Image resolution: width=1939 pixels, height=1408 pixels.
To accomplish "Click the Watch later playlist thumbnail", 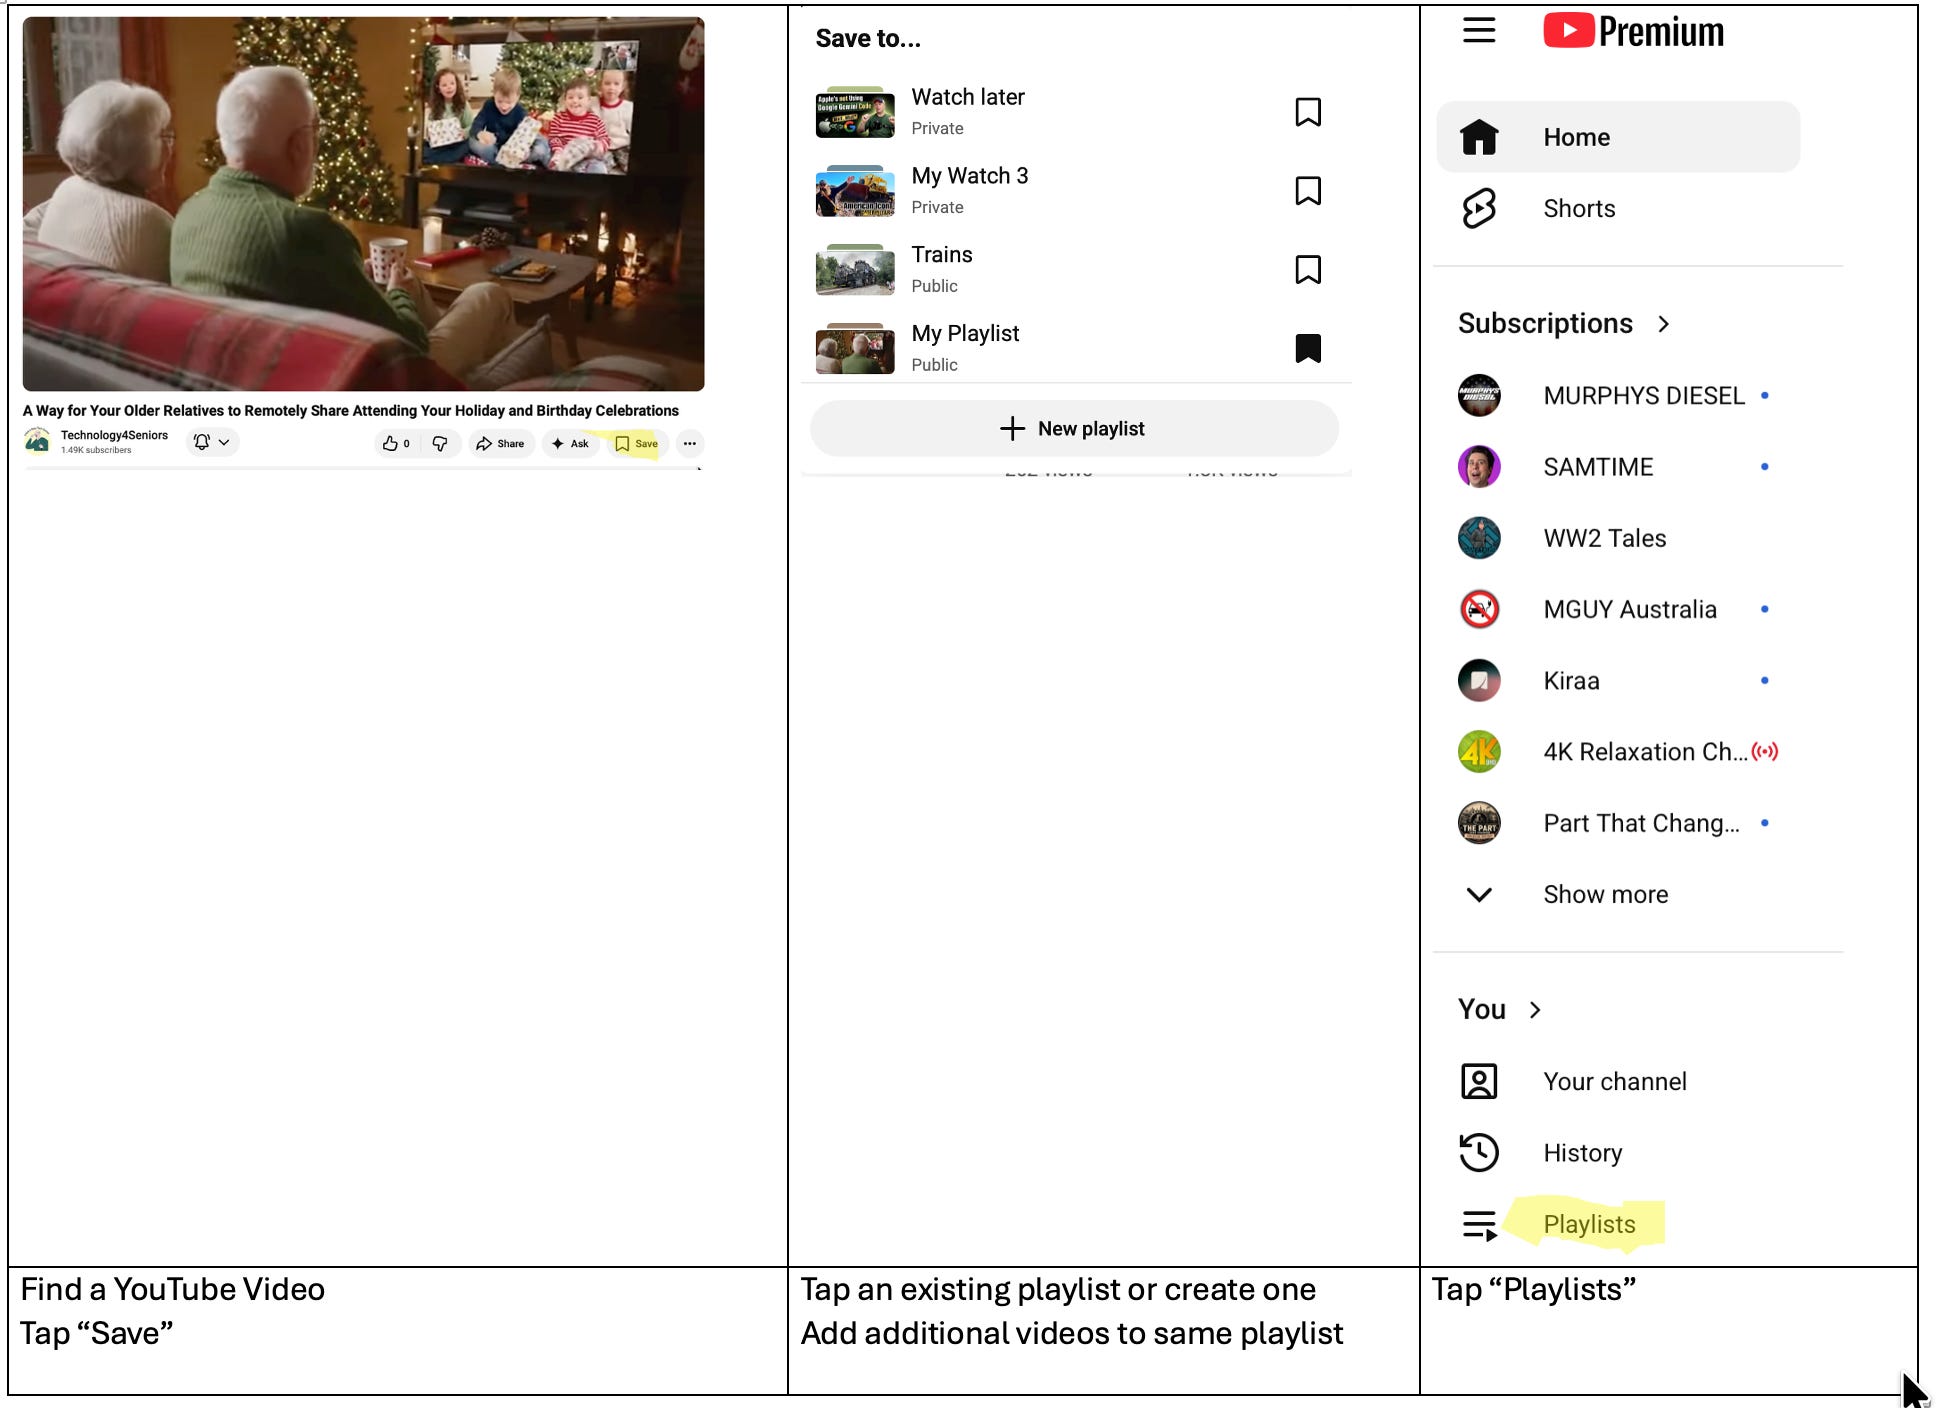I will (855, 112).
